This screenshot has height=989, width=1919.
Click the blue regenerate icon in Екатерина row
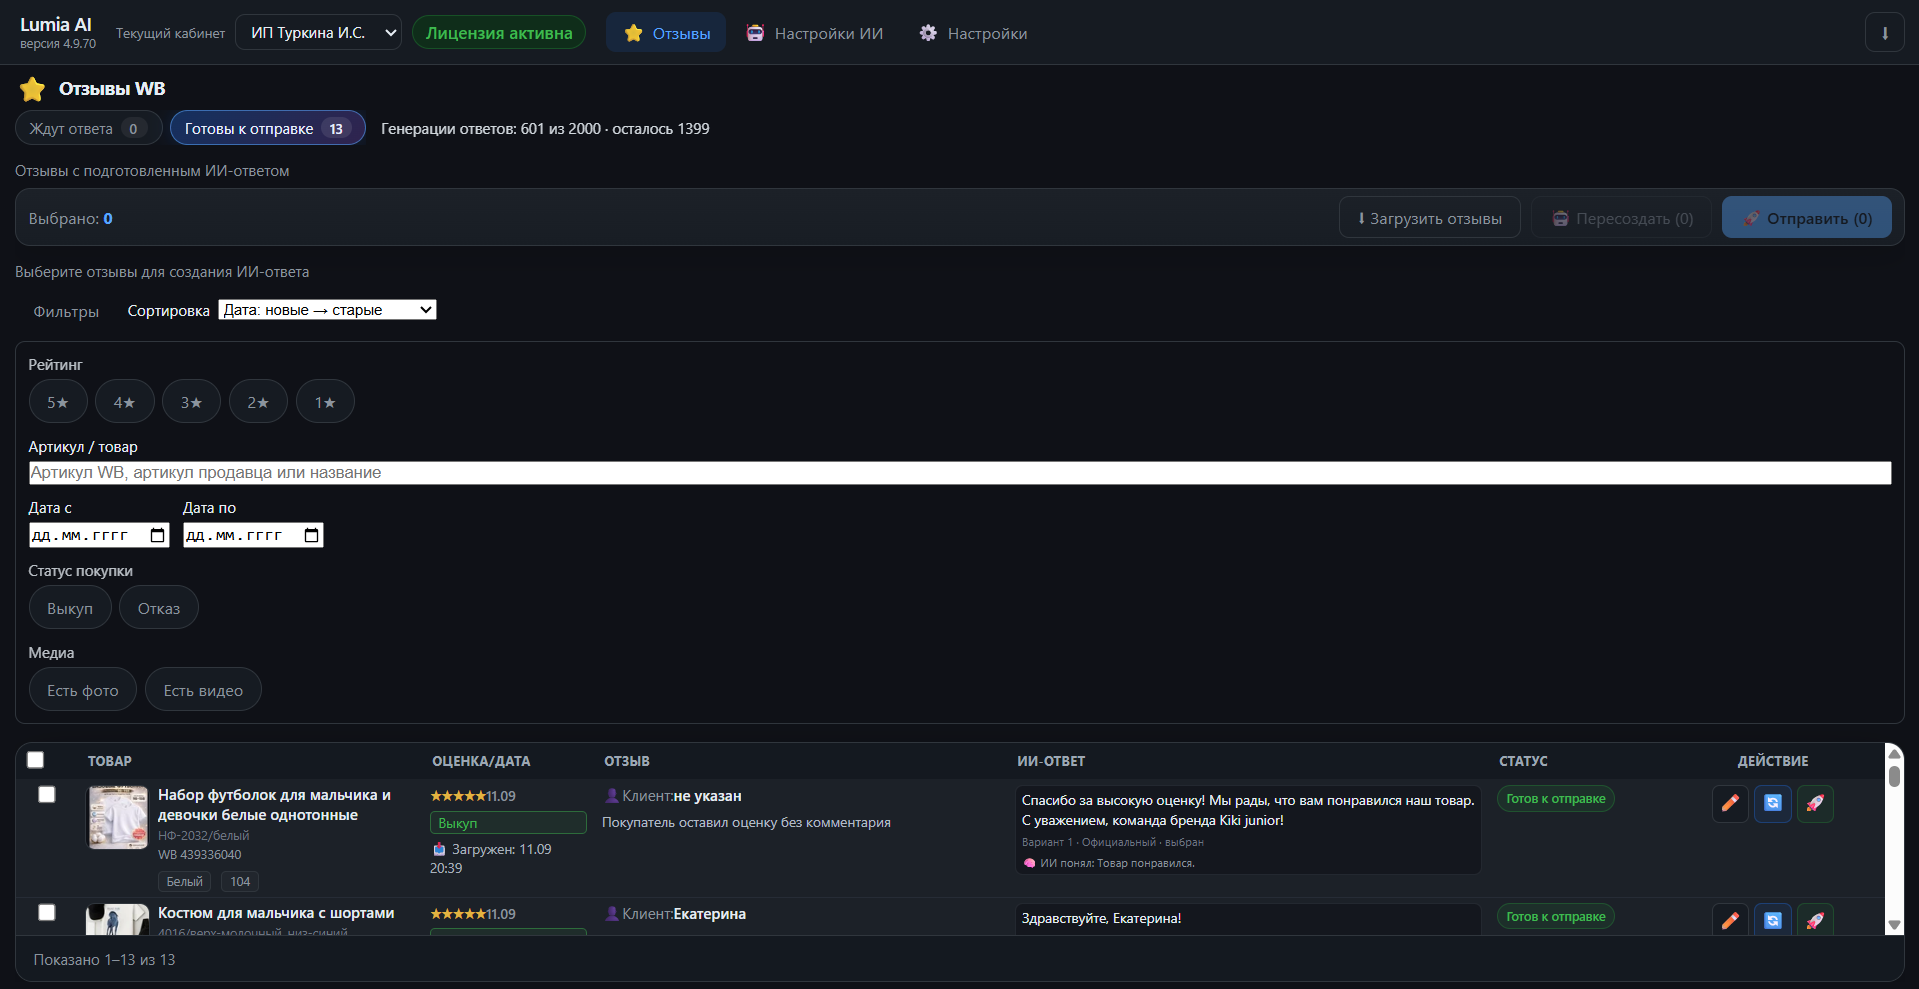point(1772,920)
